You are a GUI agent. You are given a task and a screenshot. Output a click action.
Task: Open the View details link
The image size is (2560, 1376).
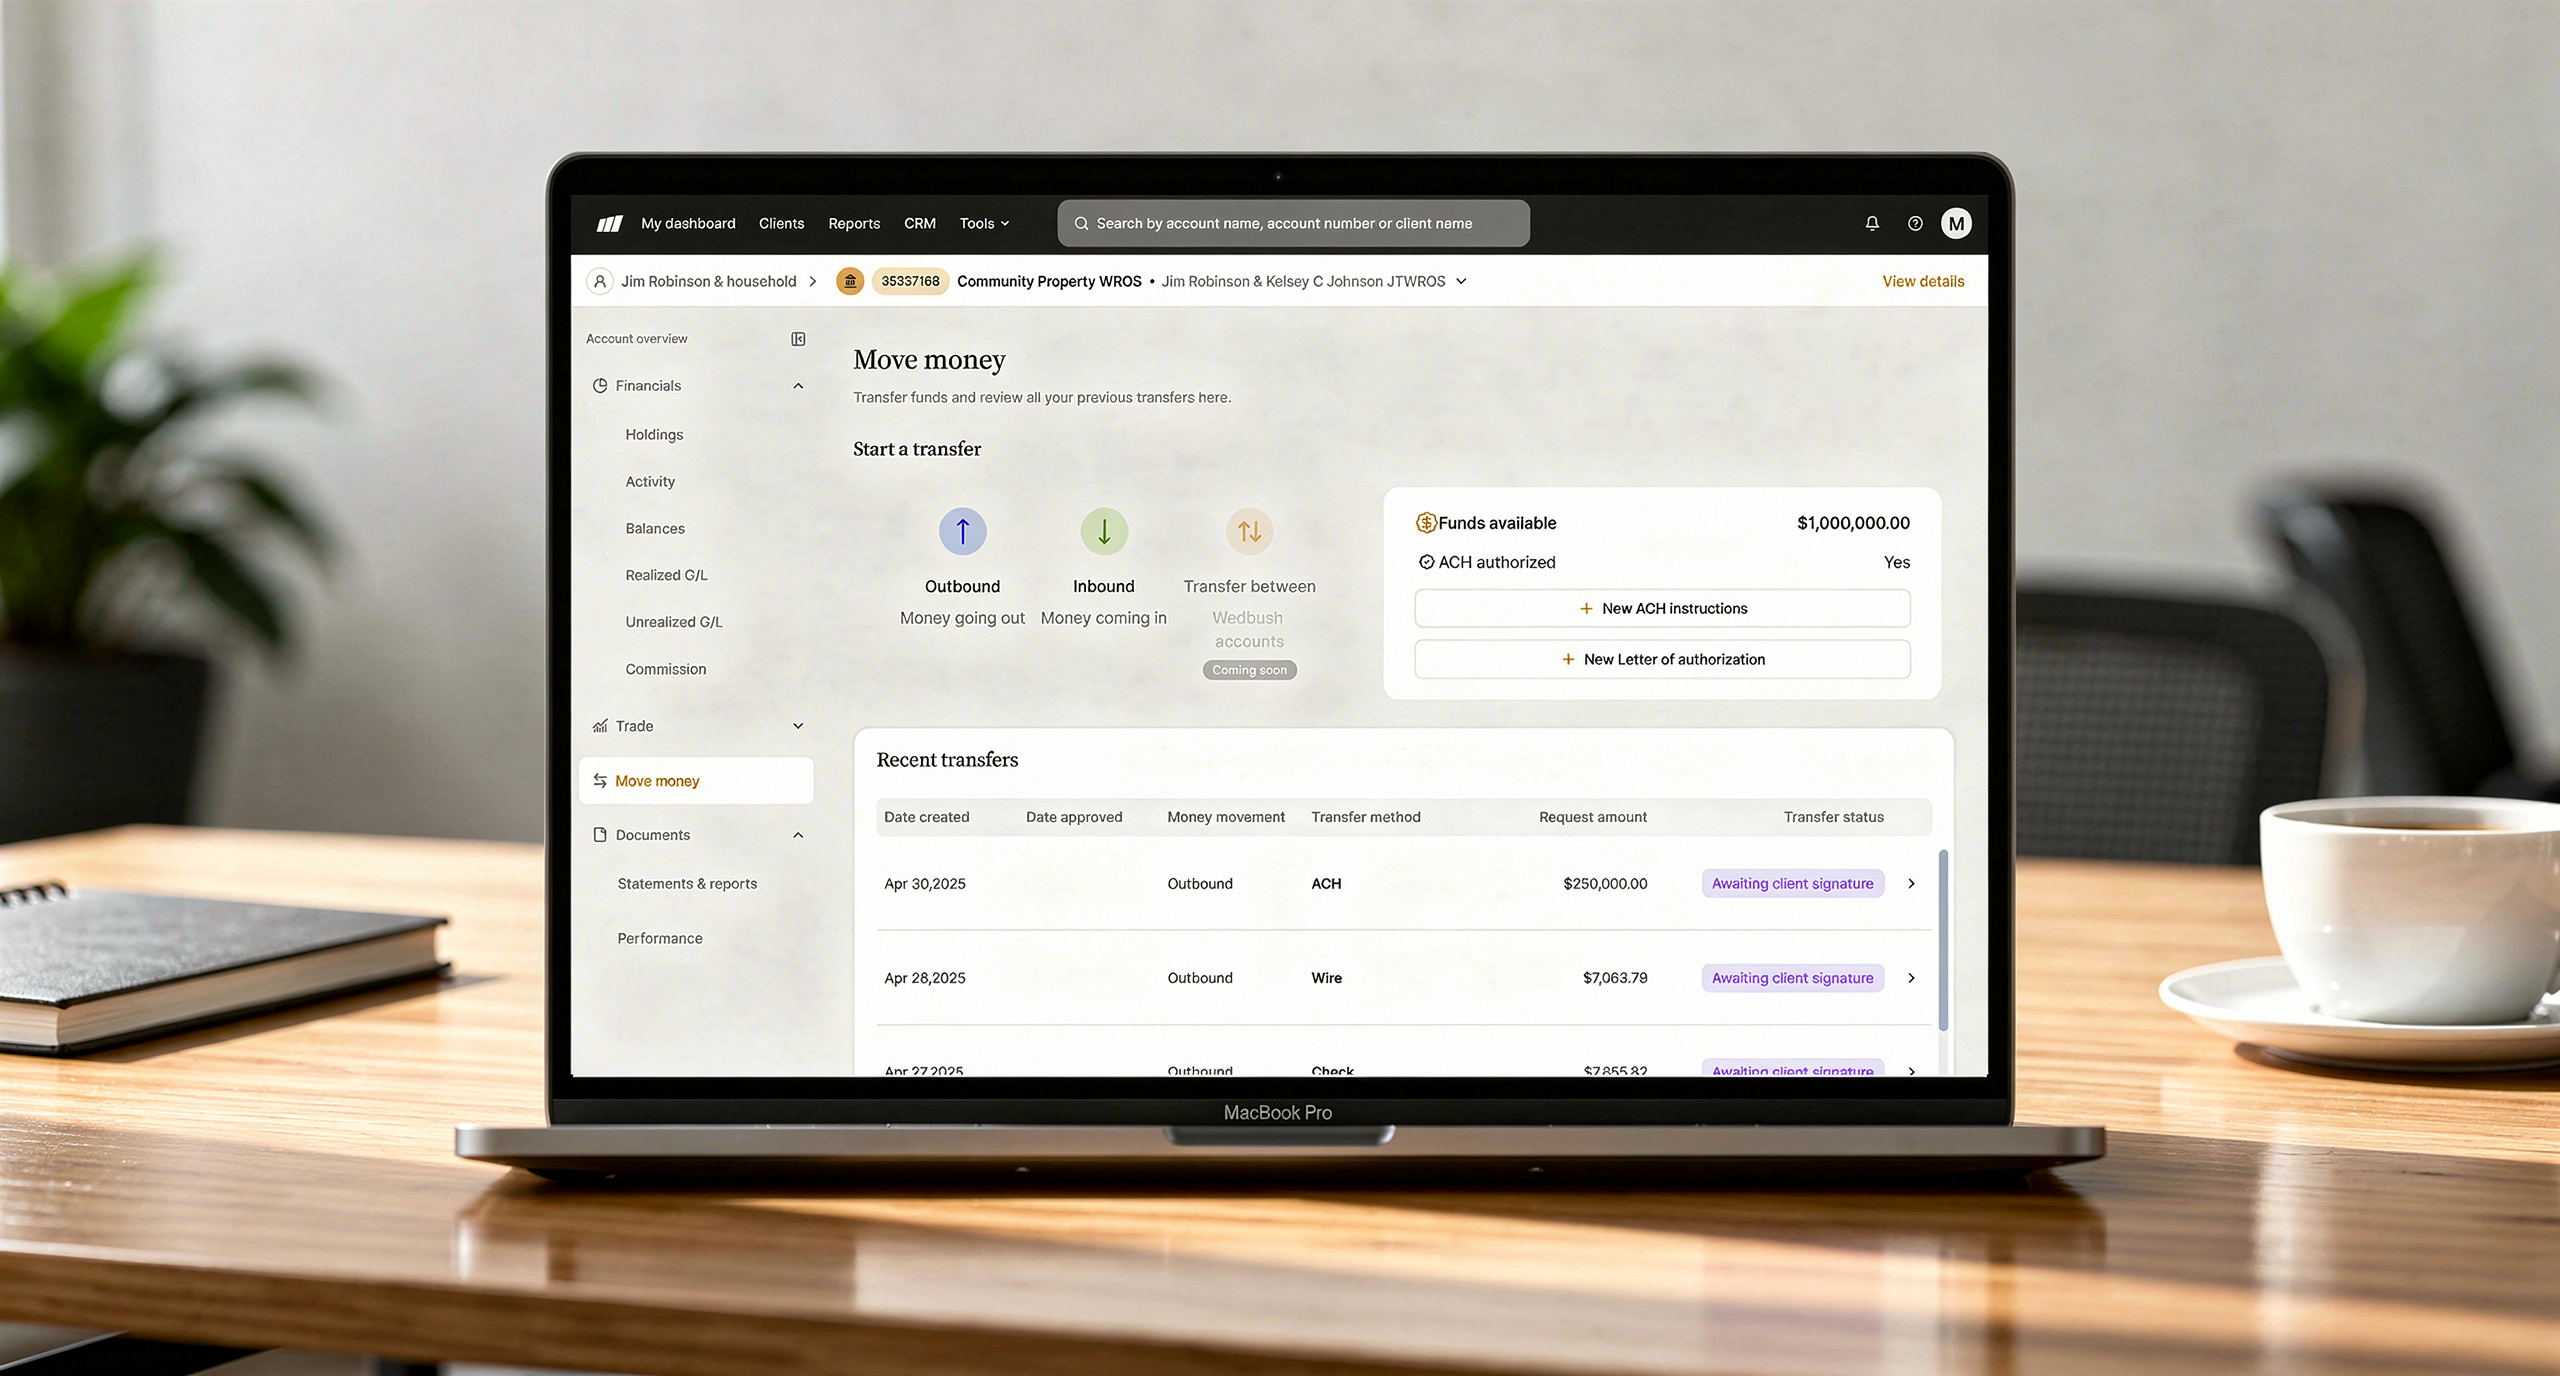[x=1923, y=281]
